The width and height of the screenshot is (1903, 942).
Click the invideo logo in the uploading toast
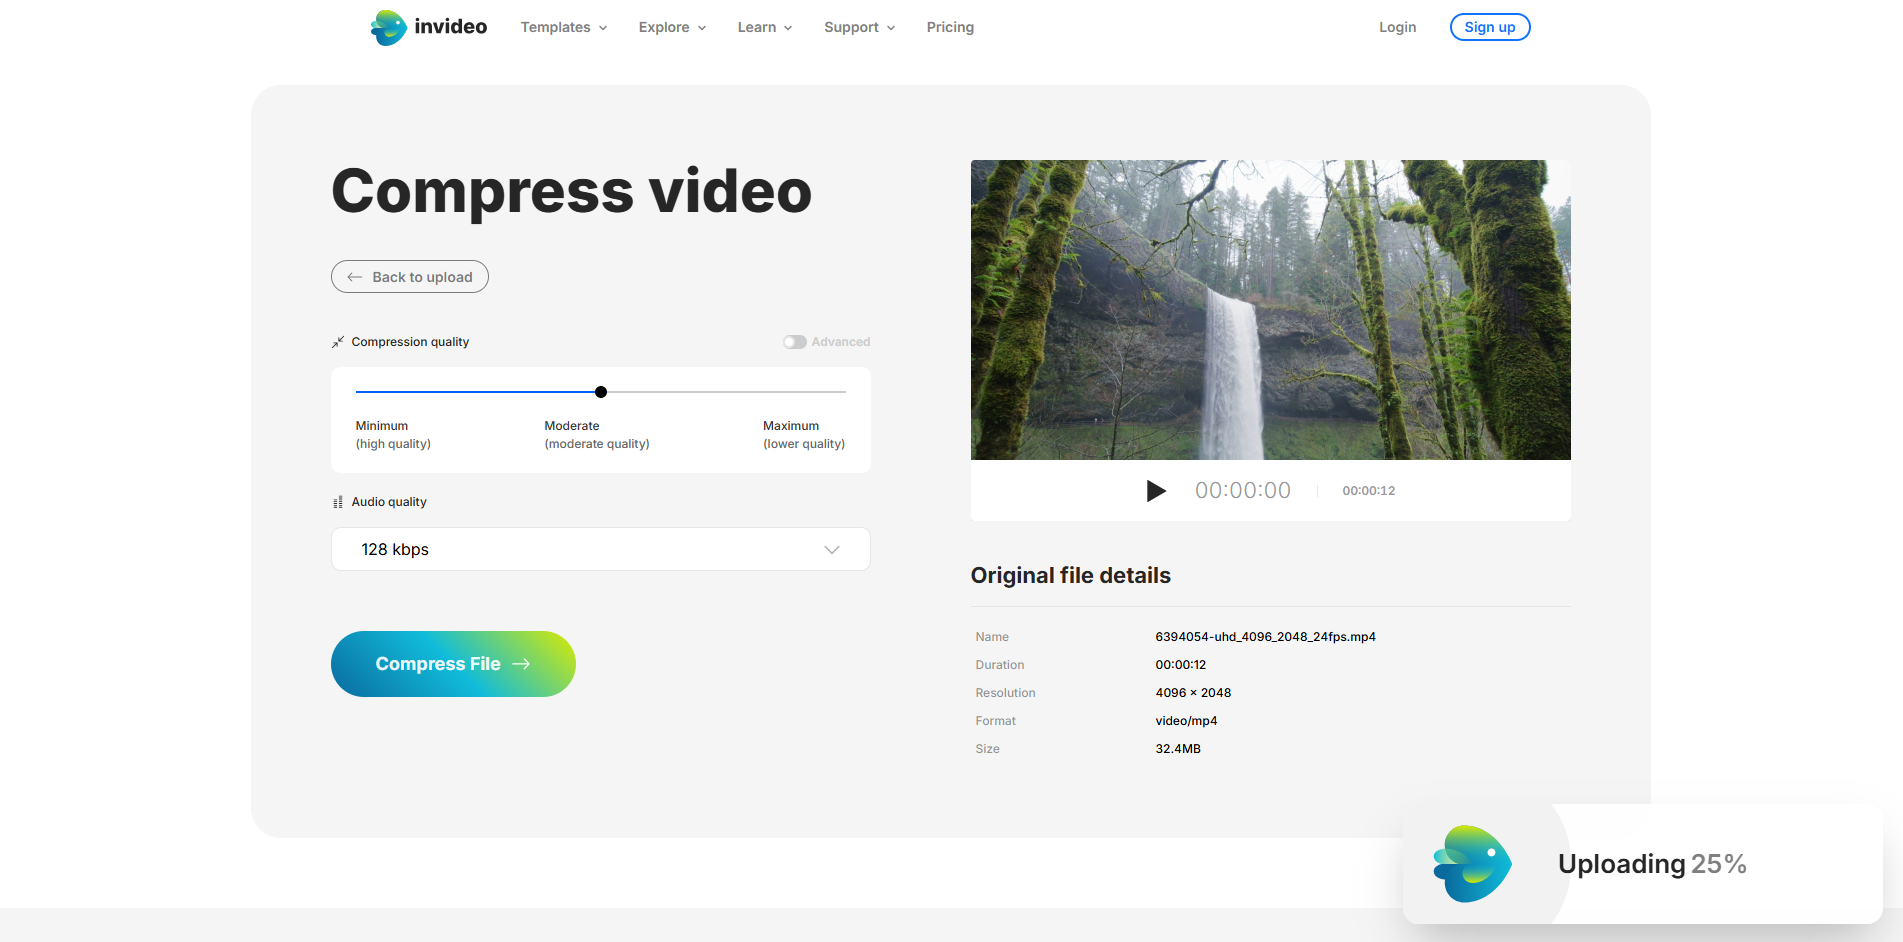1471,863
